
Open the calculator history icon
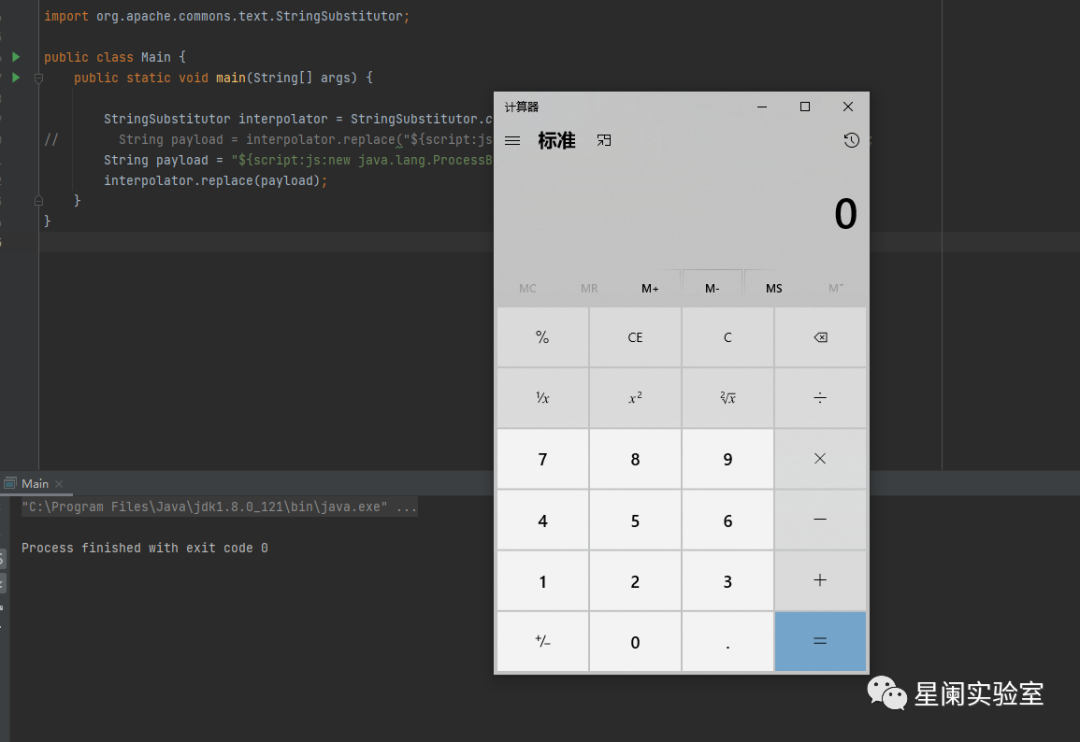click(x=851, y=141)
